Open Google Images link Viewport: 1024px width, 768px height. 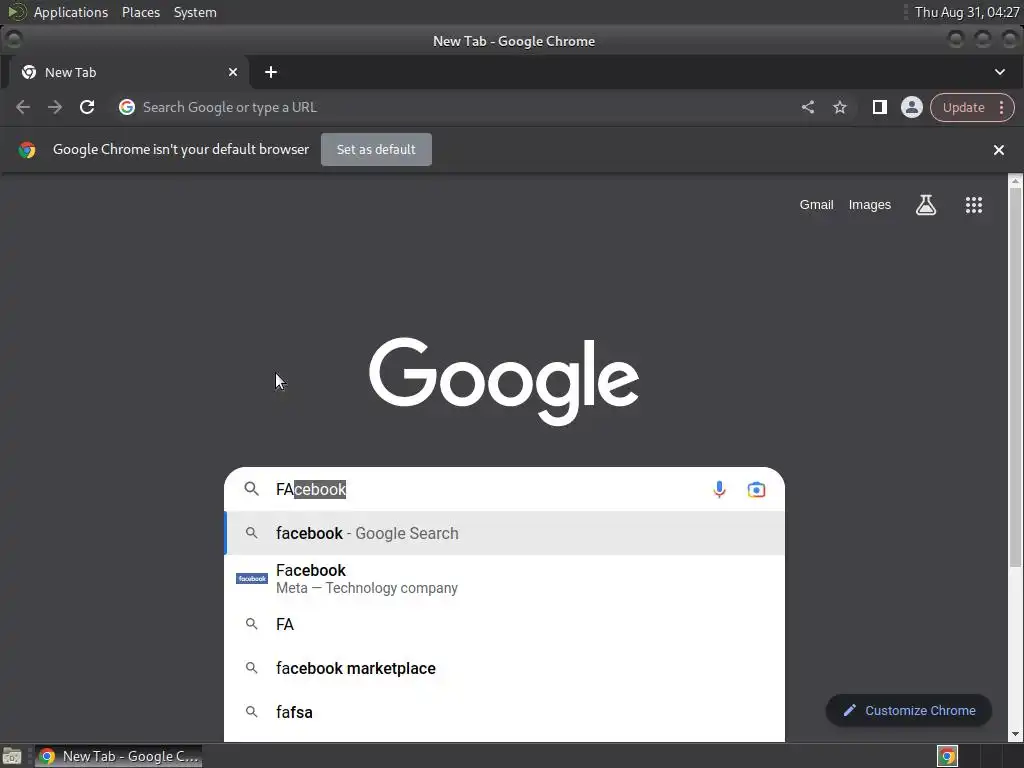869,205
